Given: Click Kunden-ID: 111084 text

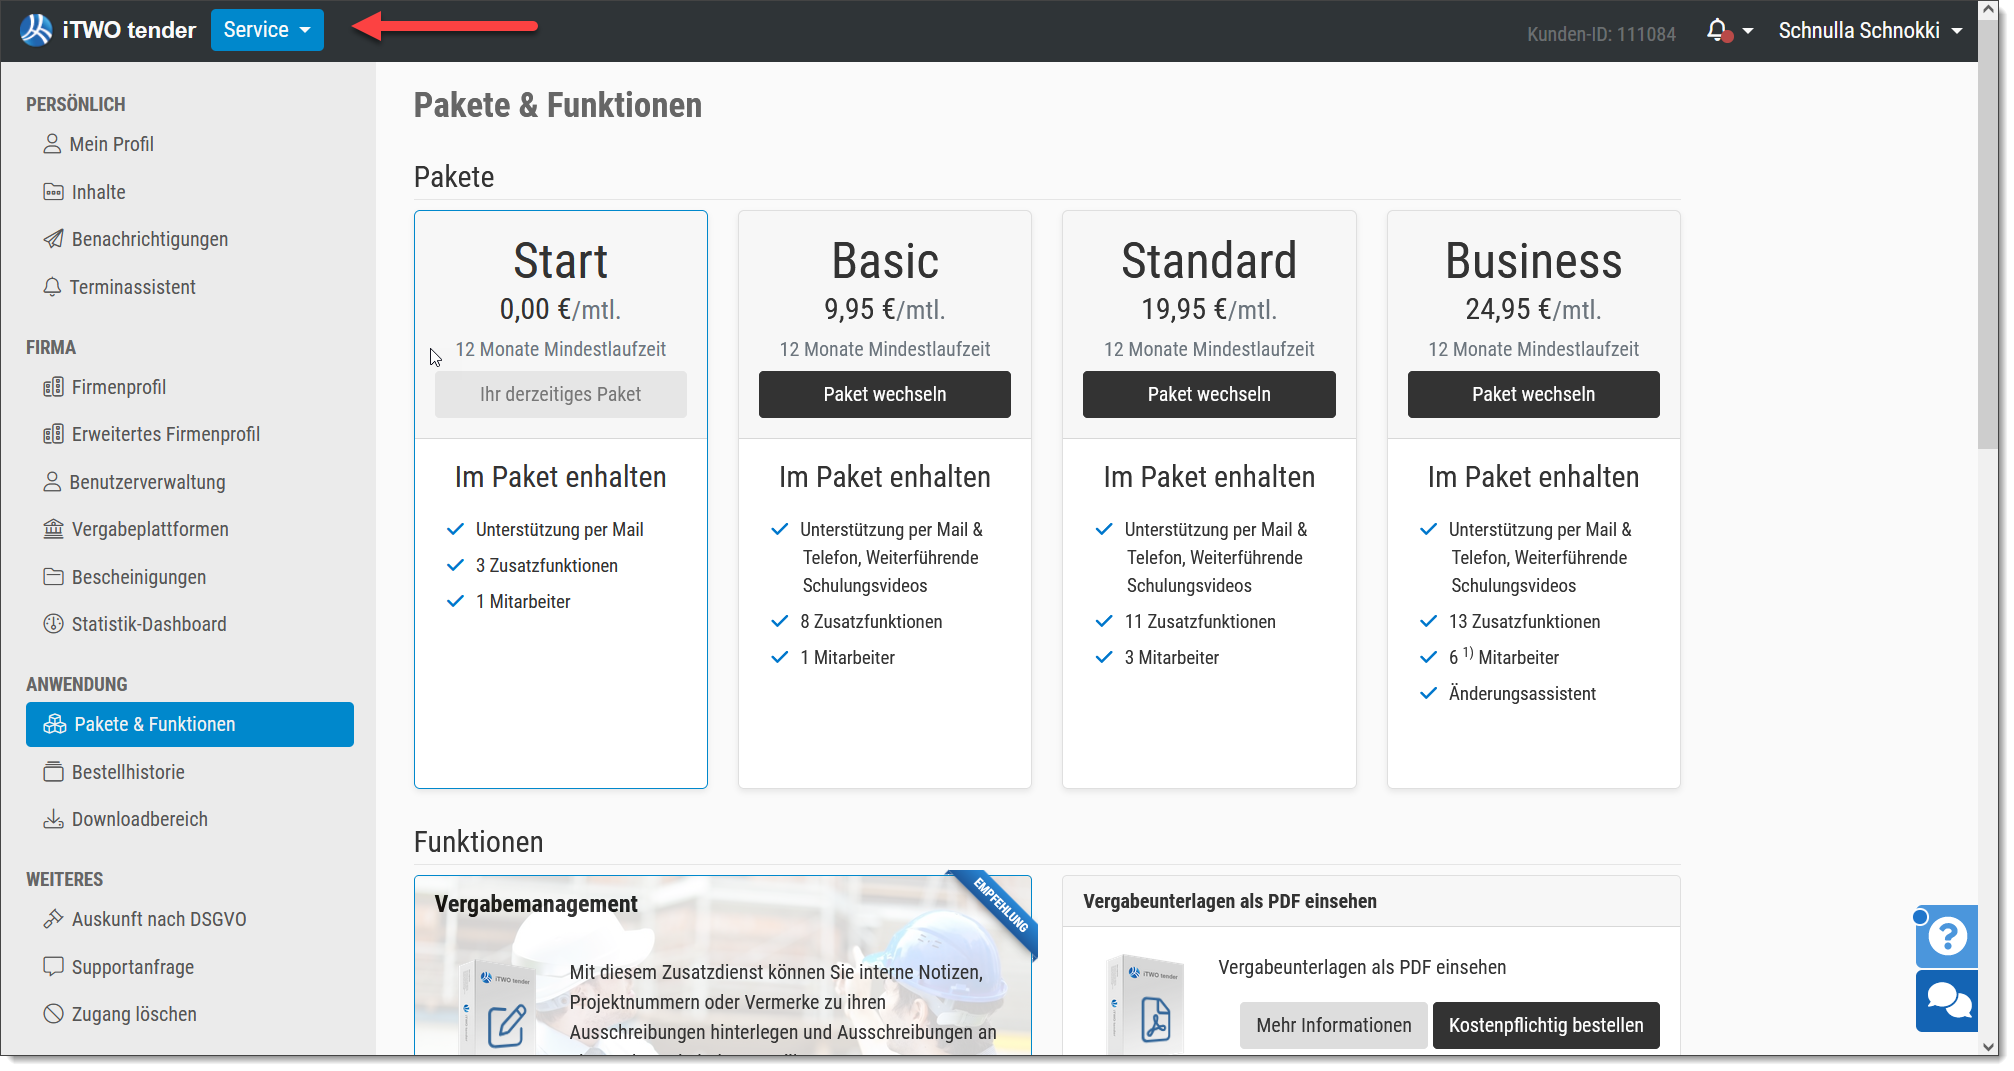Looking at the screenshot, I should point(1601,34).
